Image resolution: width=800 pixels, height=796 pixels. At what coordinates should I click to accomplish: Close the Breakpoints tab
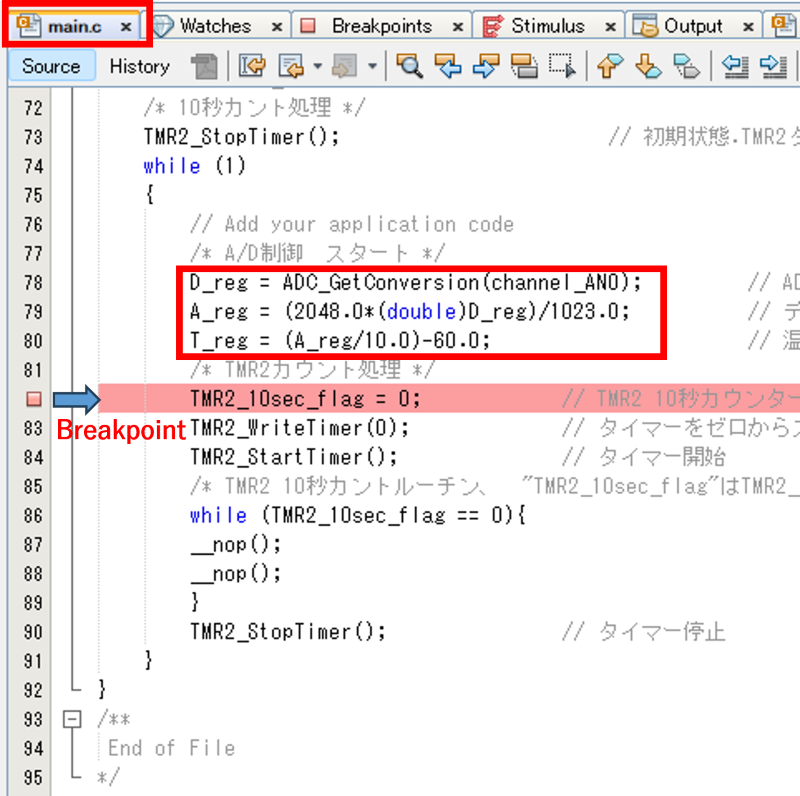pos(458,27)
